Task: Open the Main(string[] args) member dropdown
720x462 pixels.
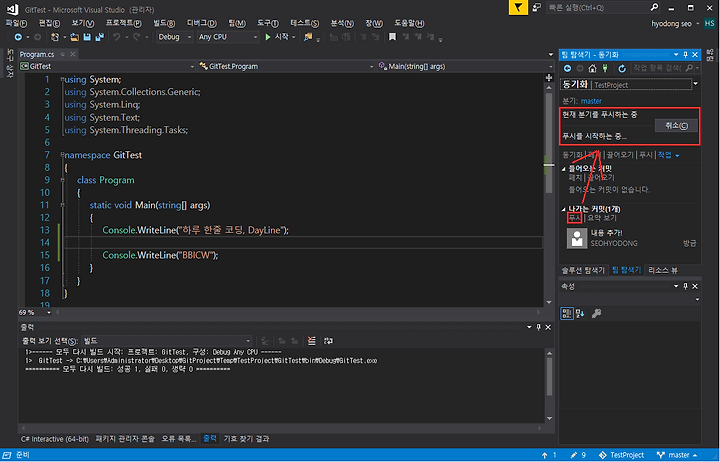Action: tap(465, 67)
